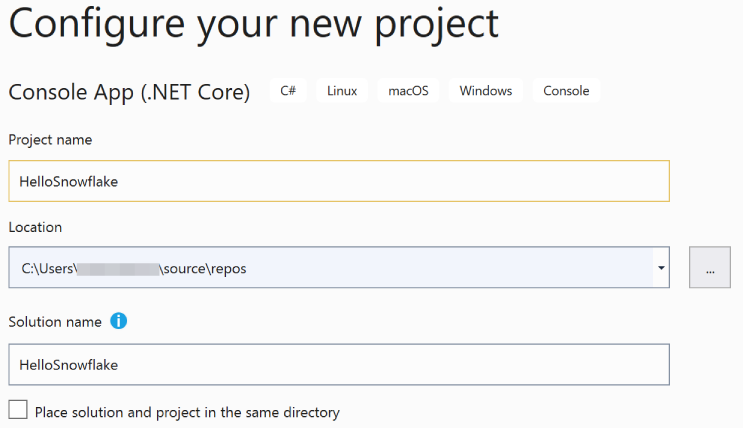Enable placing solution and project in same directory
Screen dimensions: 743x428
pos(18,411)
